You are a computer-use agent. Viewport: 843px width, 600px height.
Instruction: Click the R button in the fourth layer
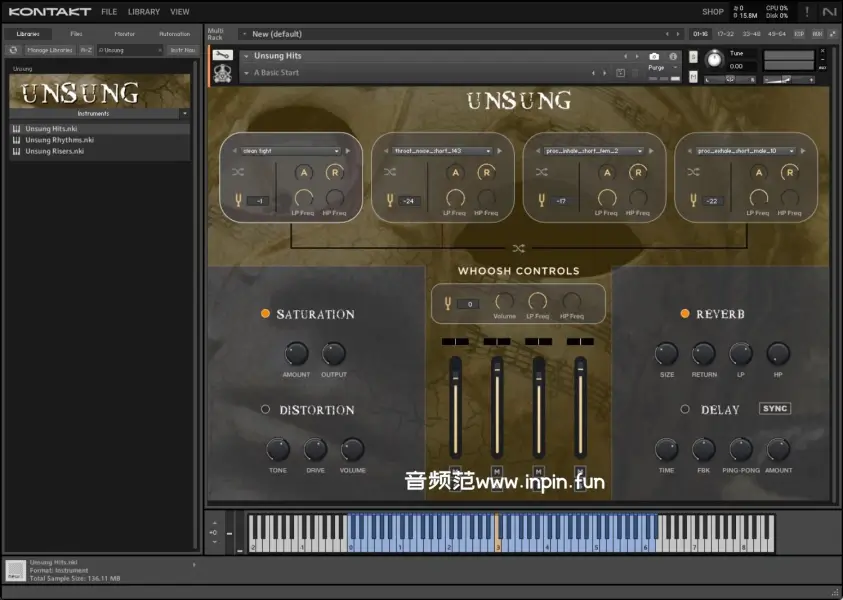tap(789, 172)
